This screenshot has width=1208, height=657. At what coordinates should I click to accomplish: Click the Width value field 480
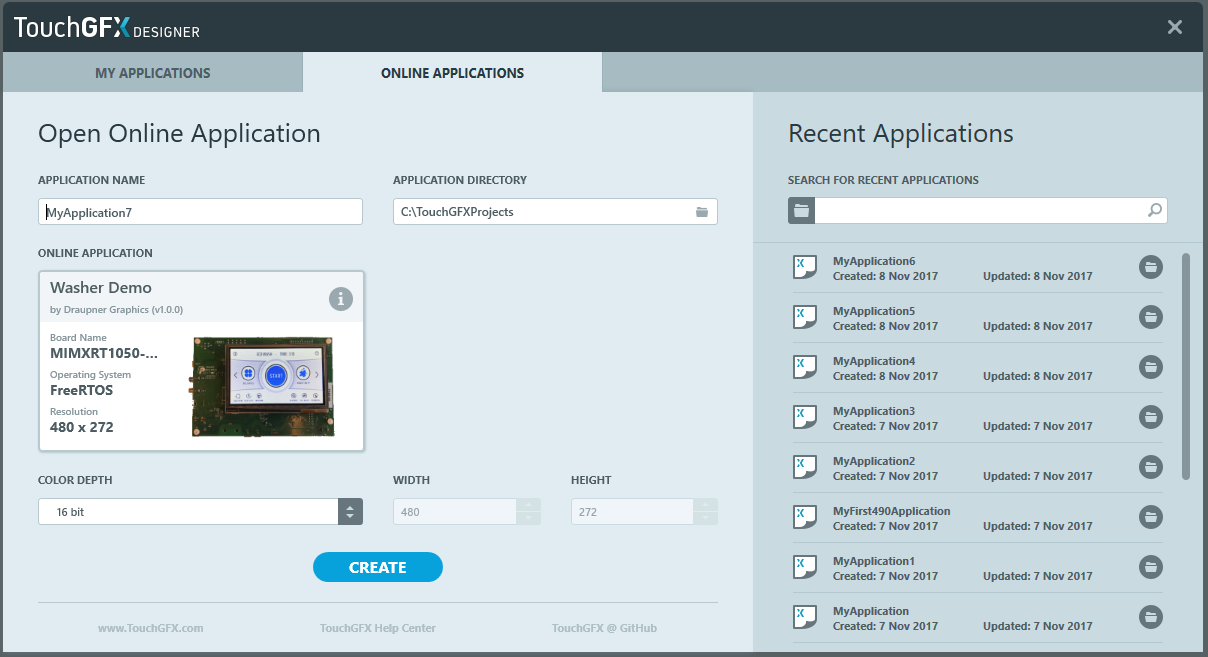pos(455,511)
